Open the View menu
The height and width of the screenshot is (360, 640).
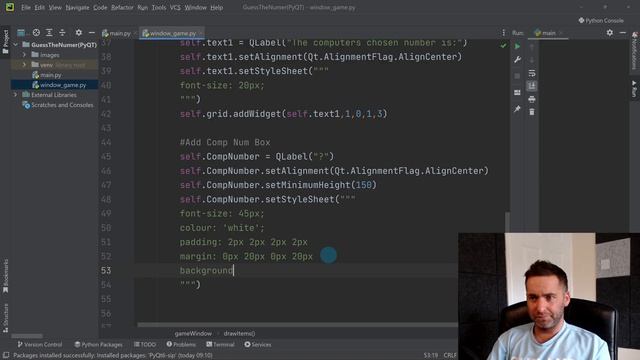pyautogui.click(x=55, y=7)
